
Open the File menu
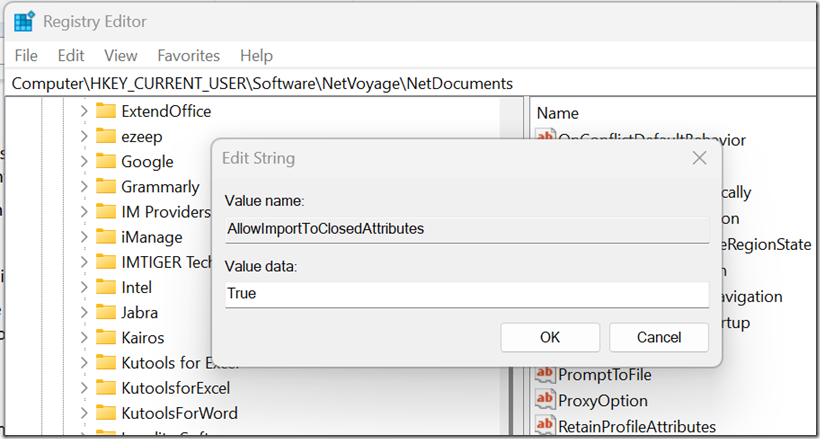click(x=26, y=55)
